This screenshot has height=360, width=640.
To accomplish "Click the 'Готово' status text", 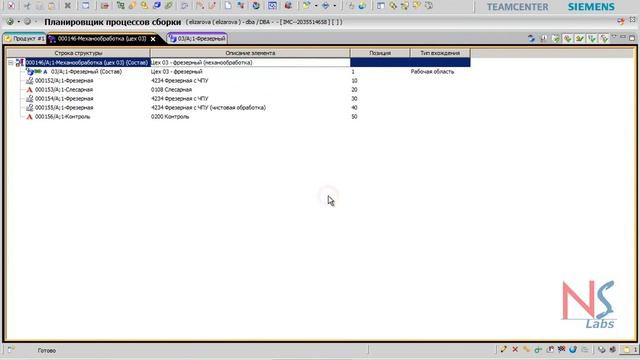I will pos(47,350).
